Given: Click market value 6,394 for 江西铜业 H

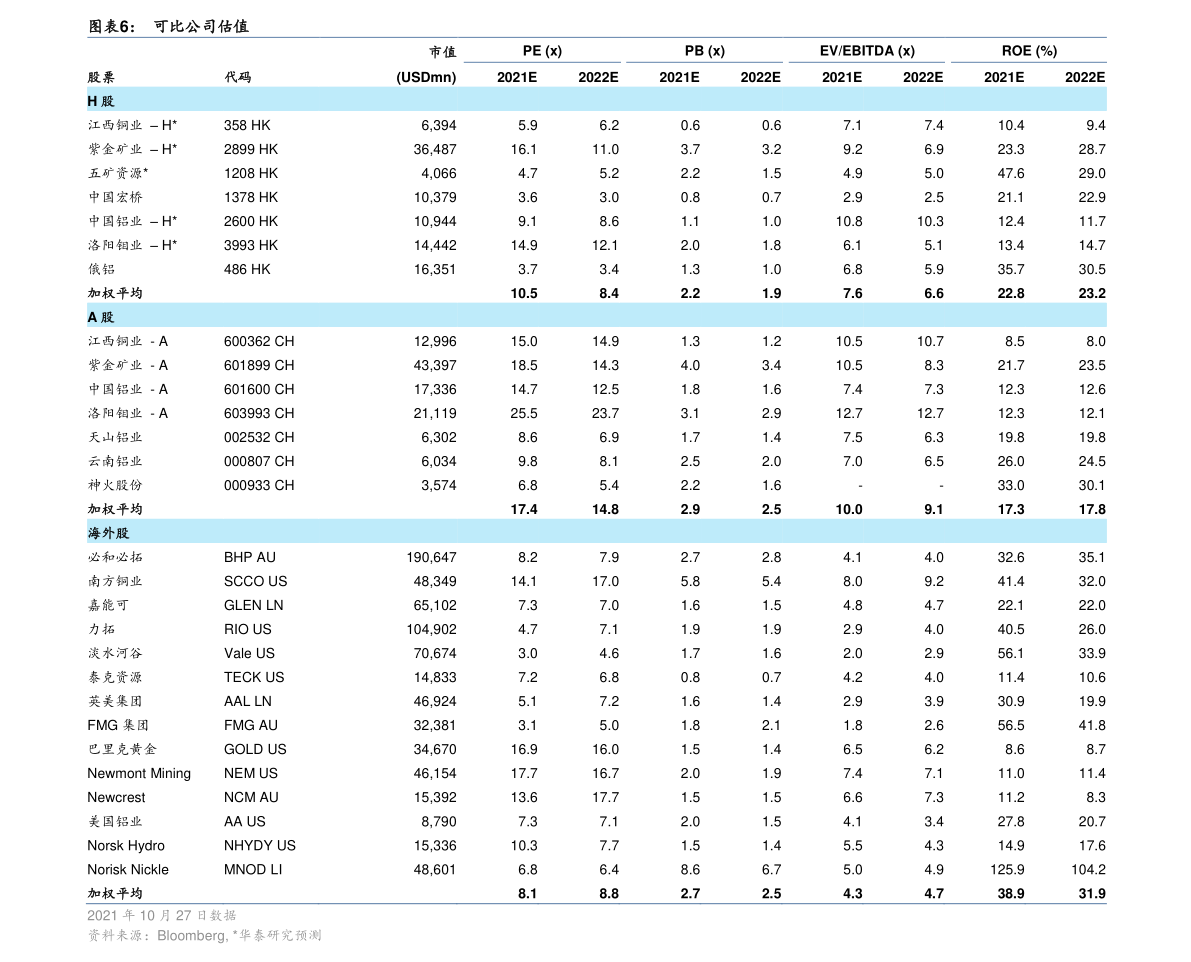Looking at the screenshot, I should [x=438, y=125].
